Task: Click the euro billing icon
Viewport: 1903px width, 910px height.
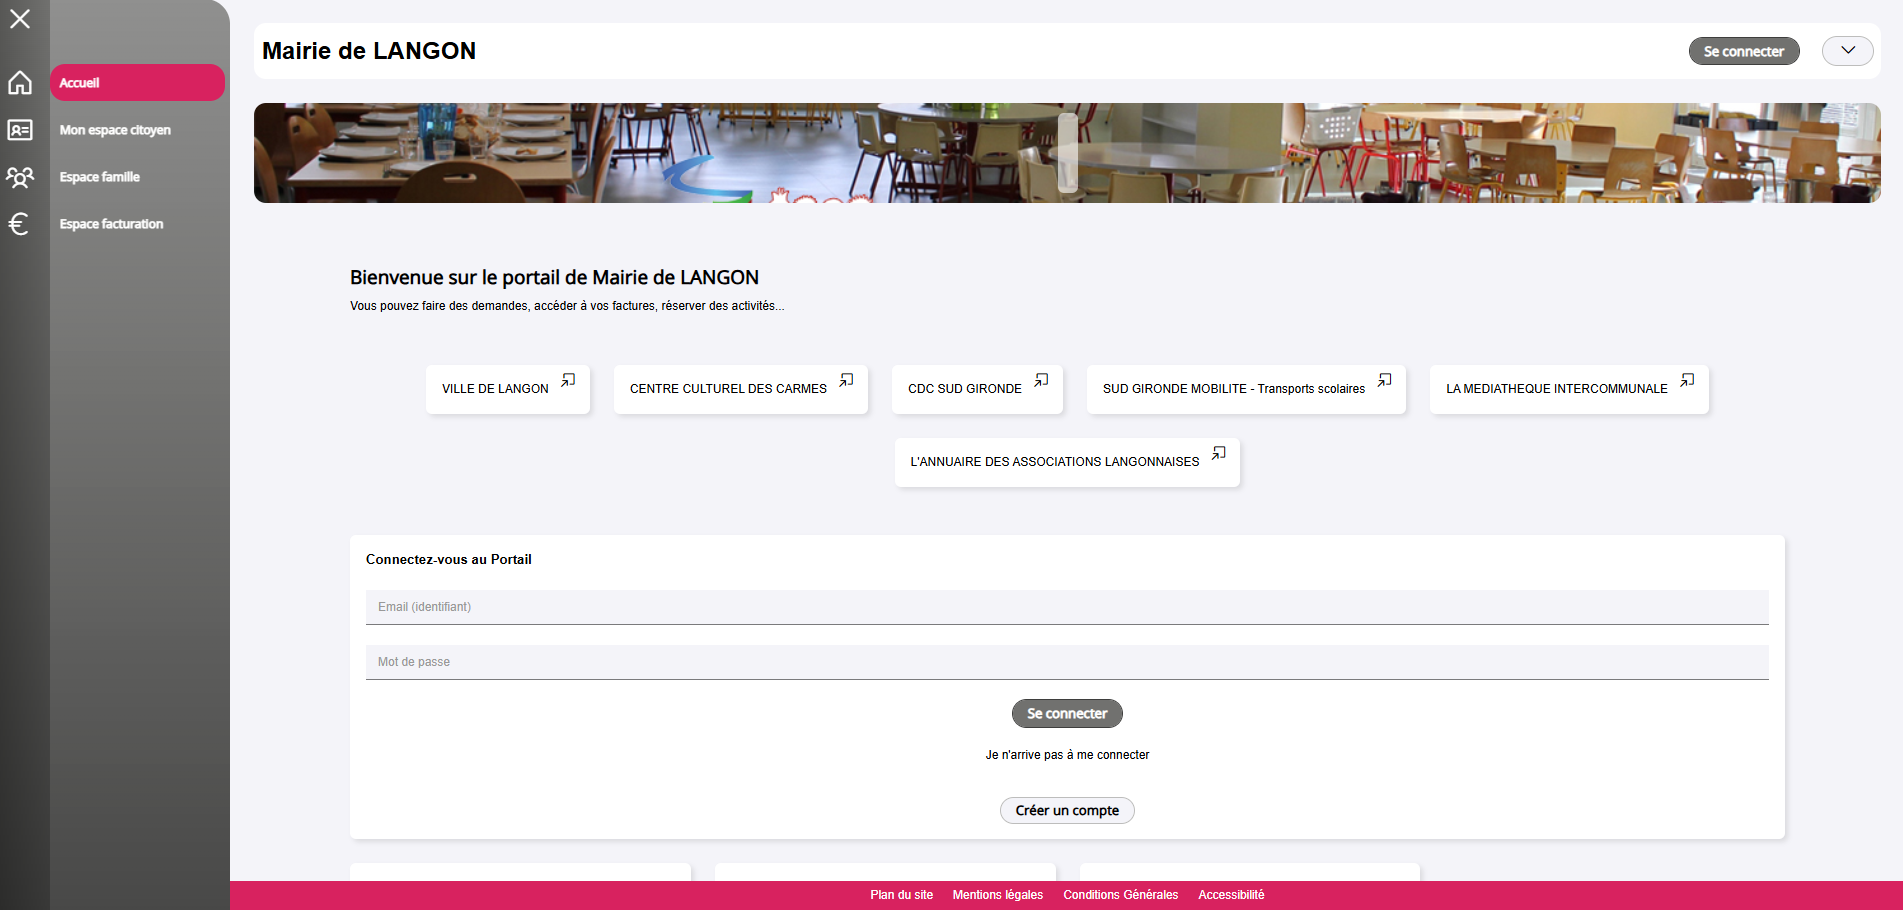Action: pyautogui.click(x=19, y=224)
